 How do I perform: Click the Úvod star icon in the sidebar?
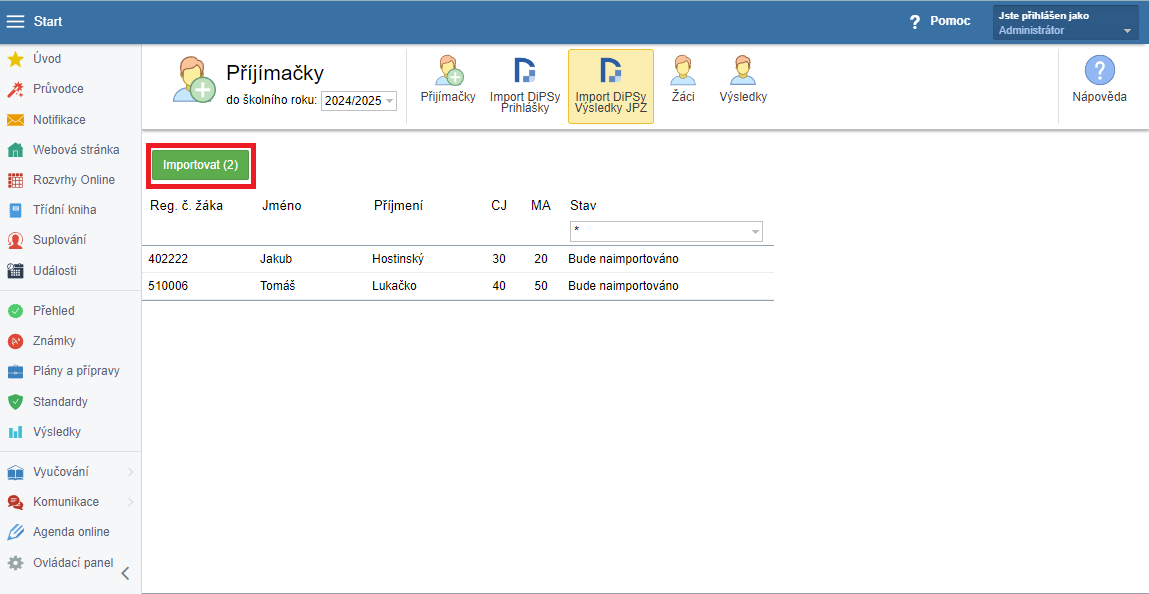click(15, 59)
